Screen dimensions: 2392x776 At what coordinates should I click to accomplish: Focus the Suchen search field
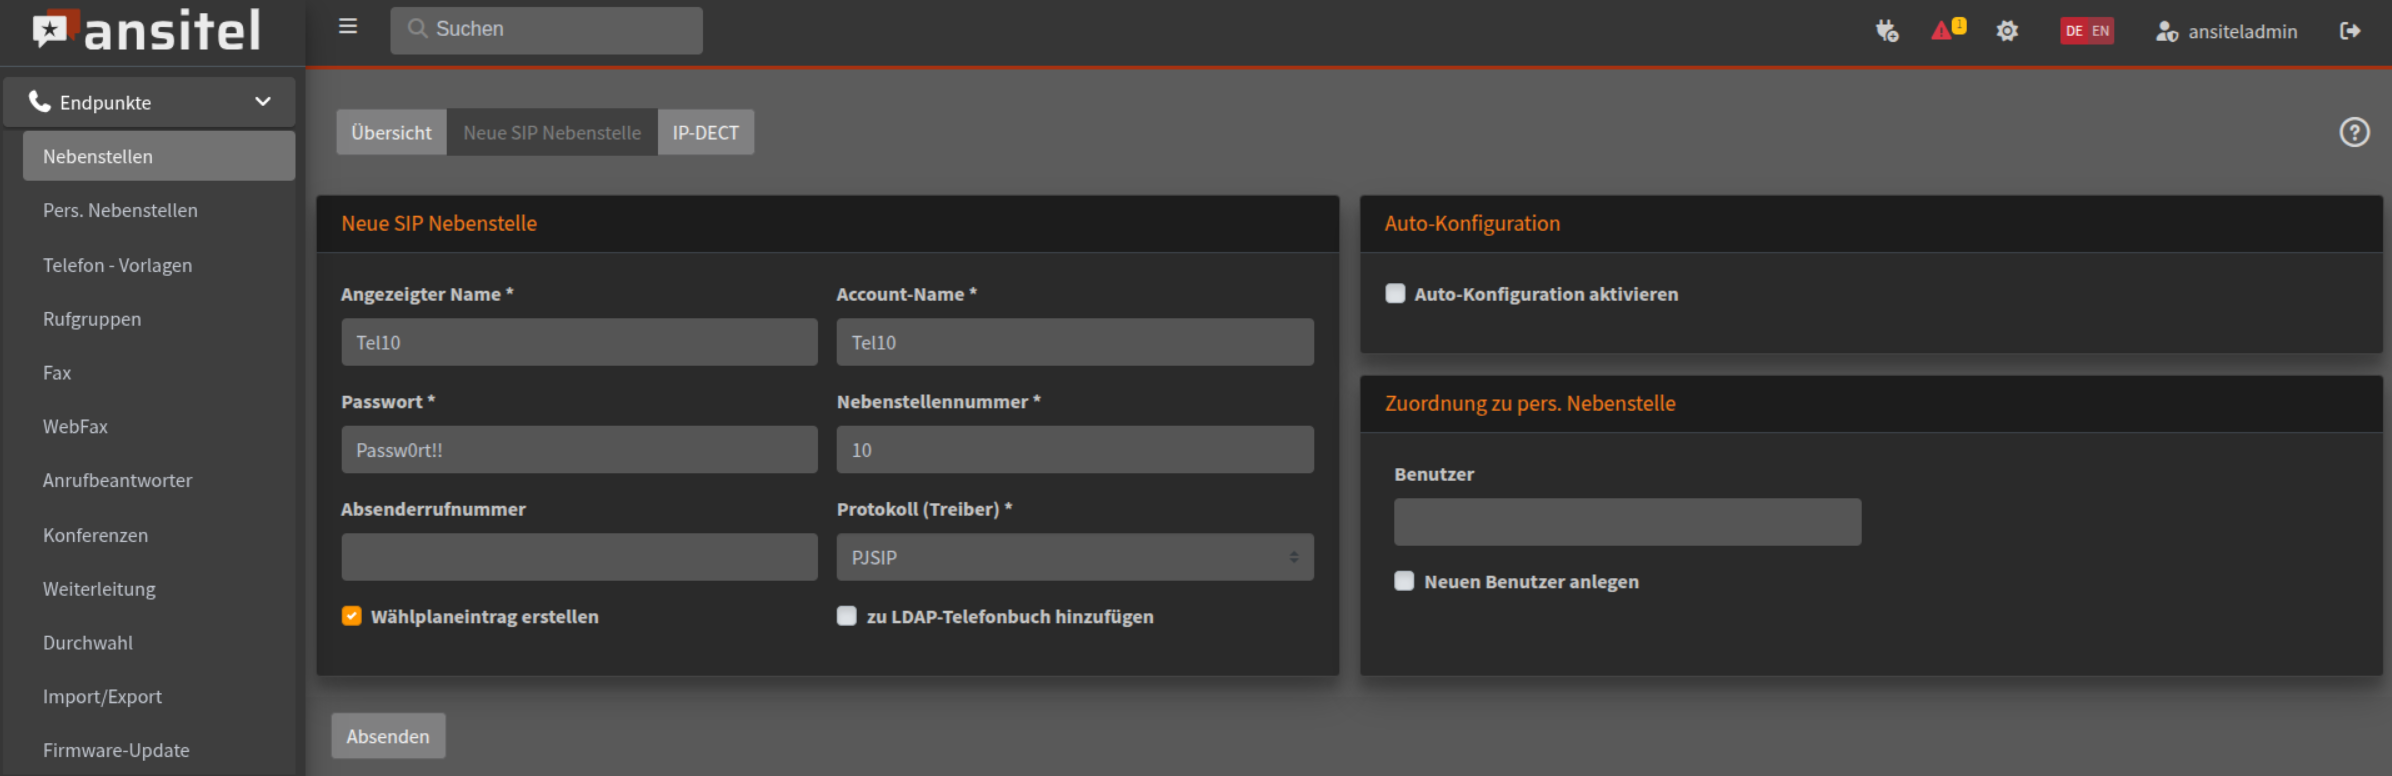point(546,30)
